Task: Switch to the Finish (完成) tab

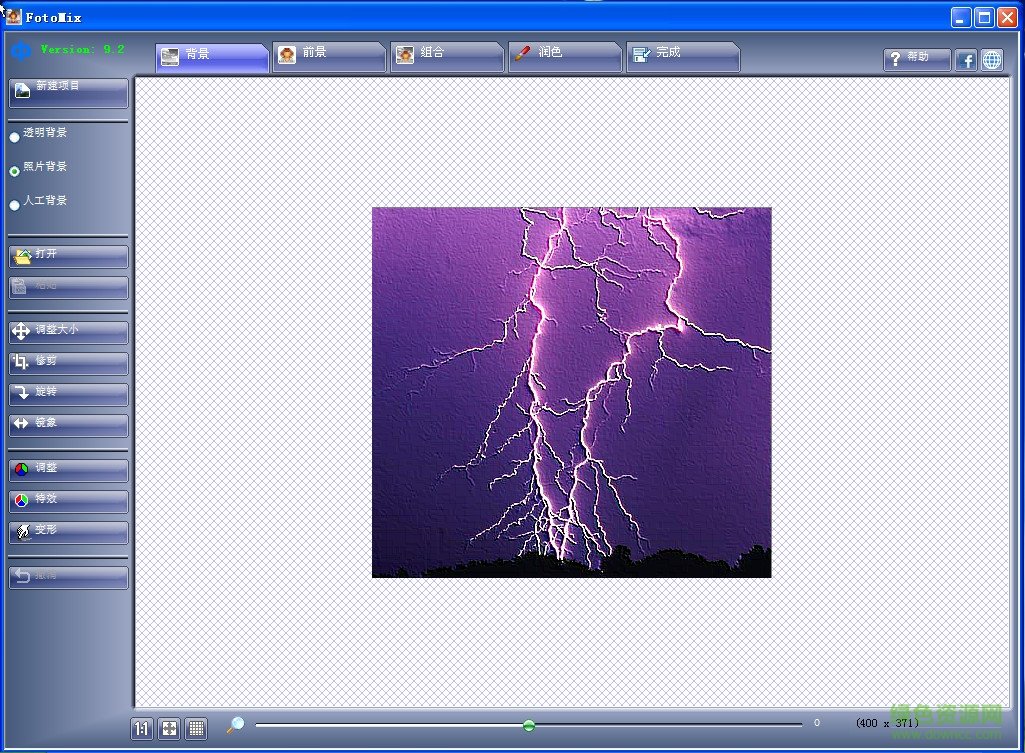Action: [x=682, y=56]
